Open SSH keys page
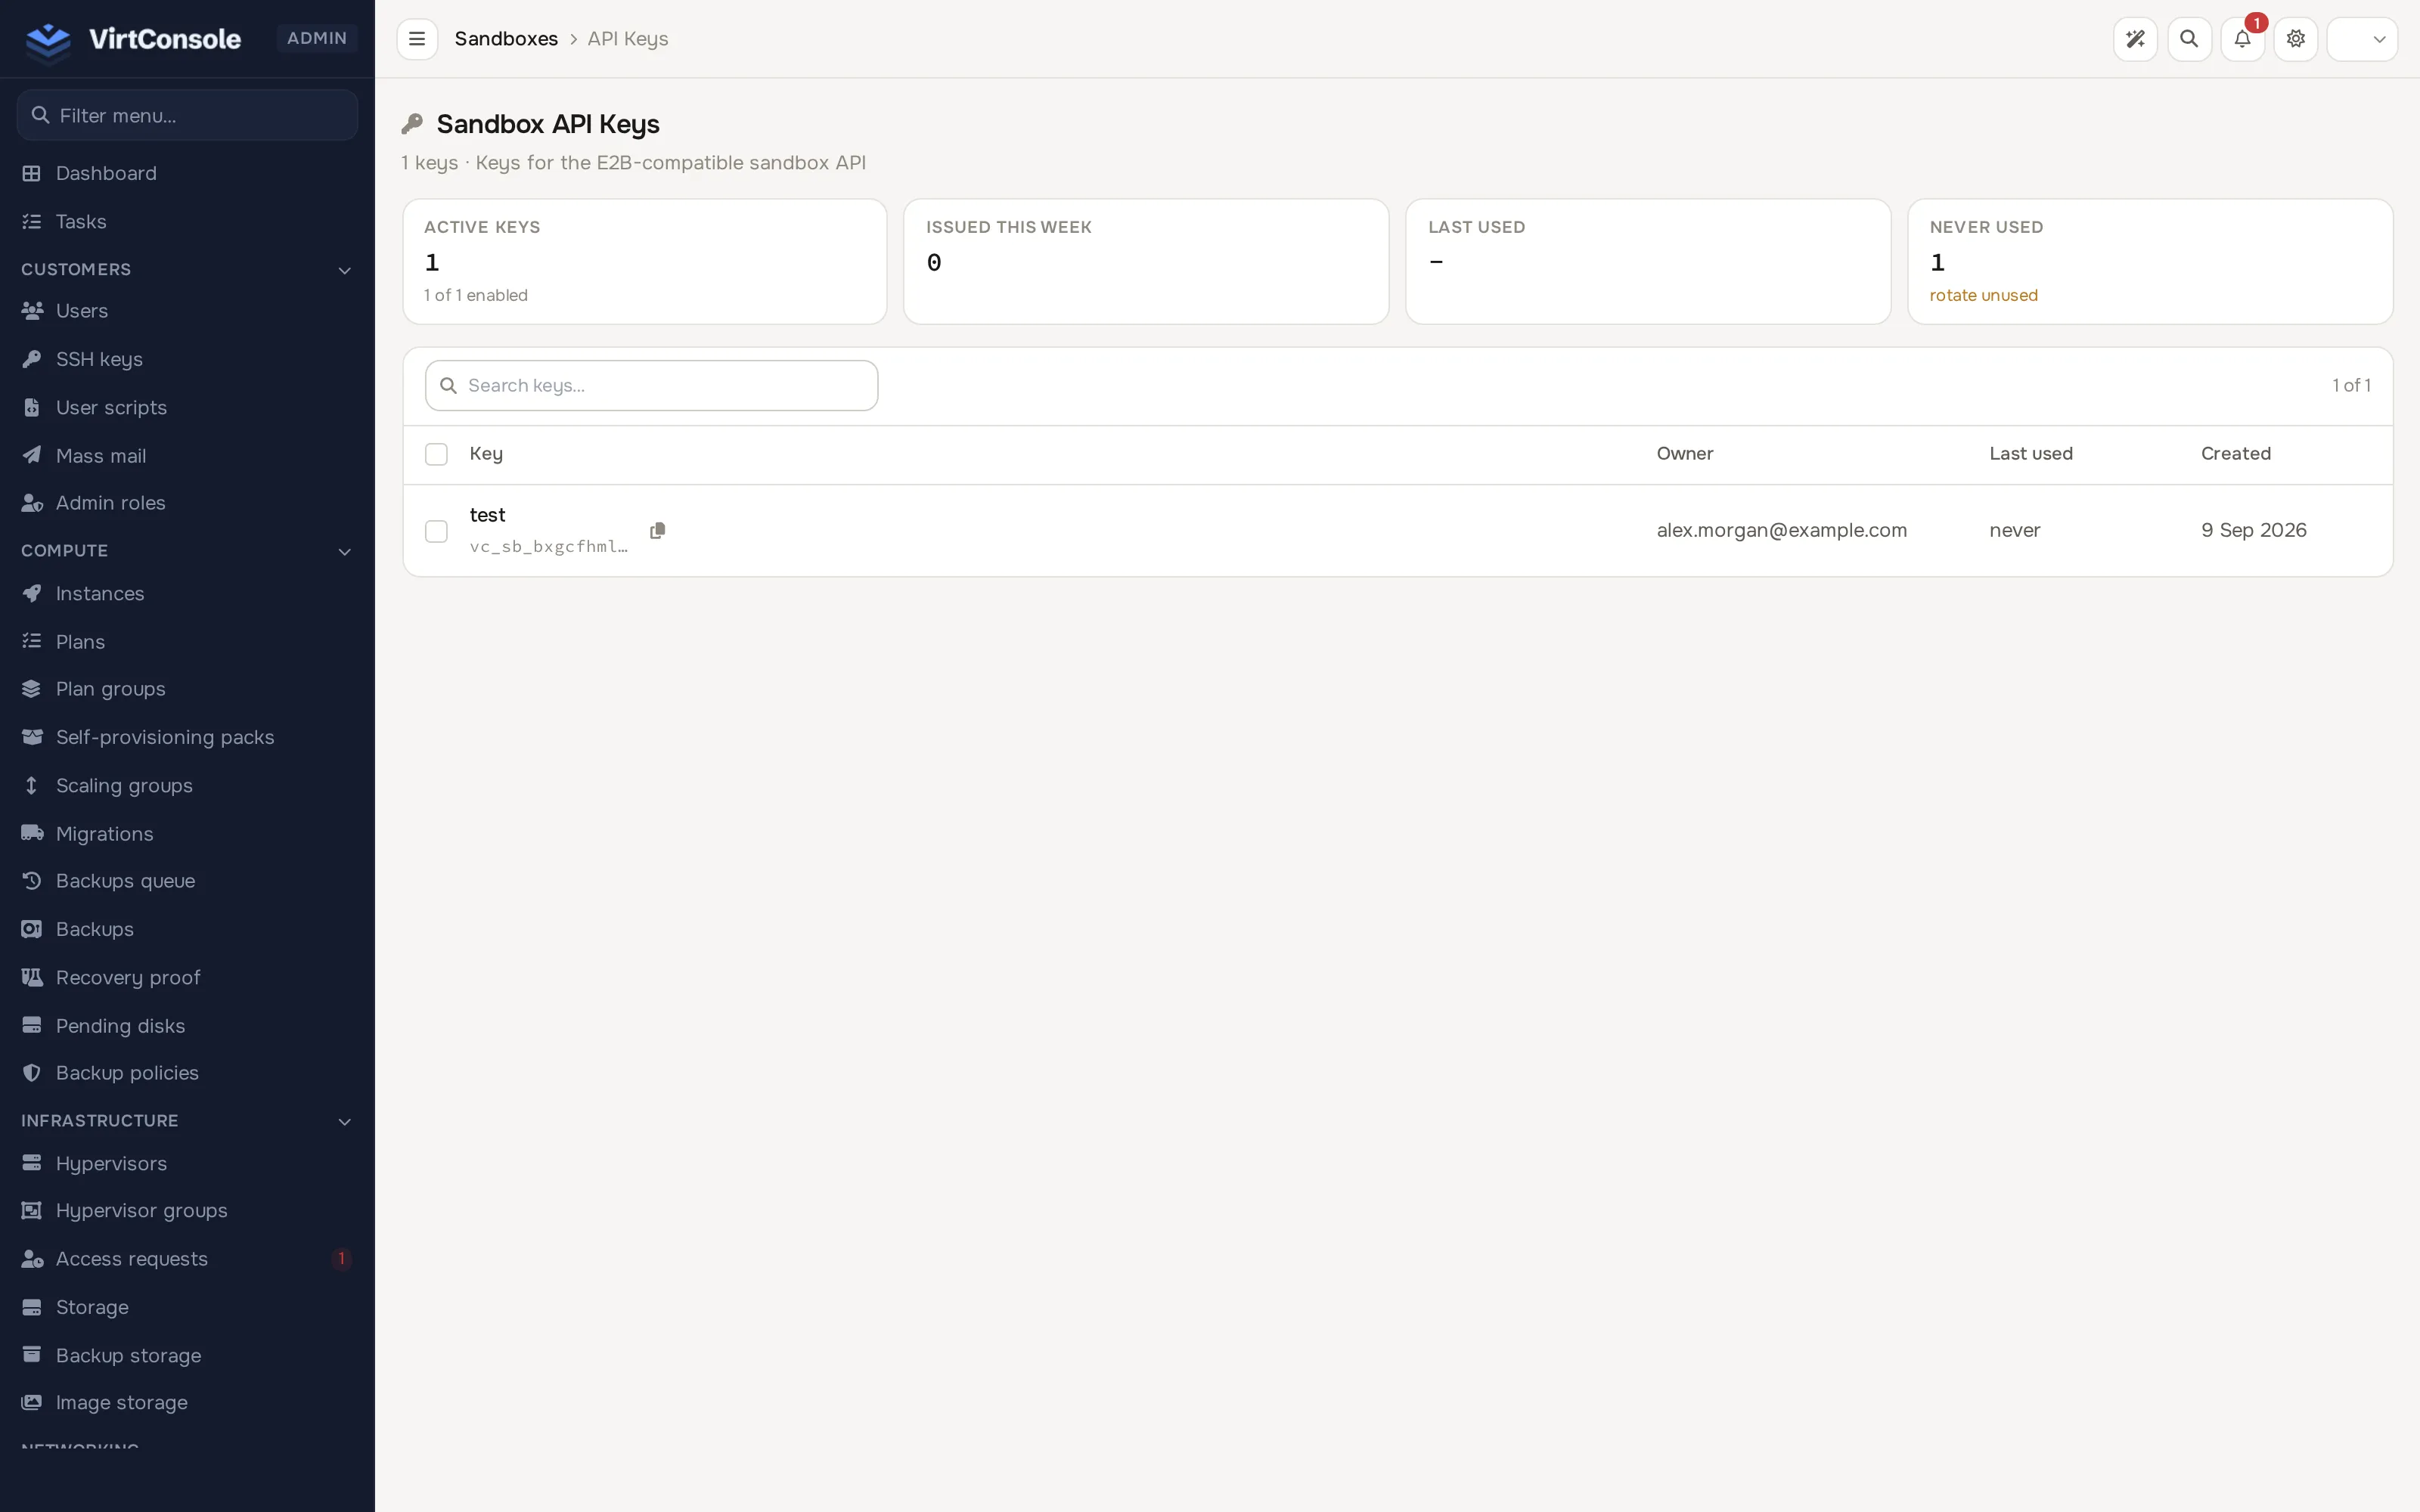This screenshot has width=2420, height=1512. [x=187, y=359]
